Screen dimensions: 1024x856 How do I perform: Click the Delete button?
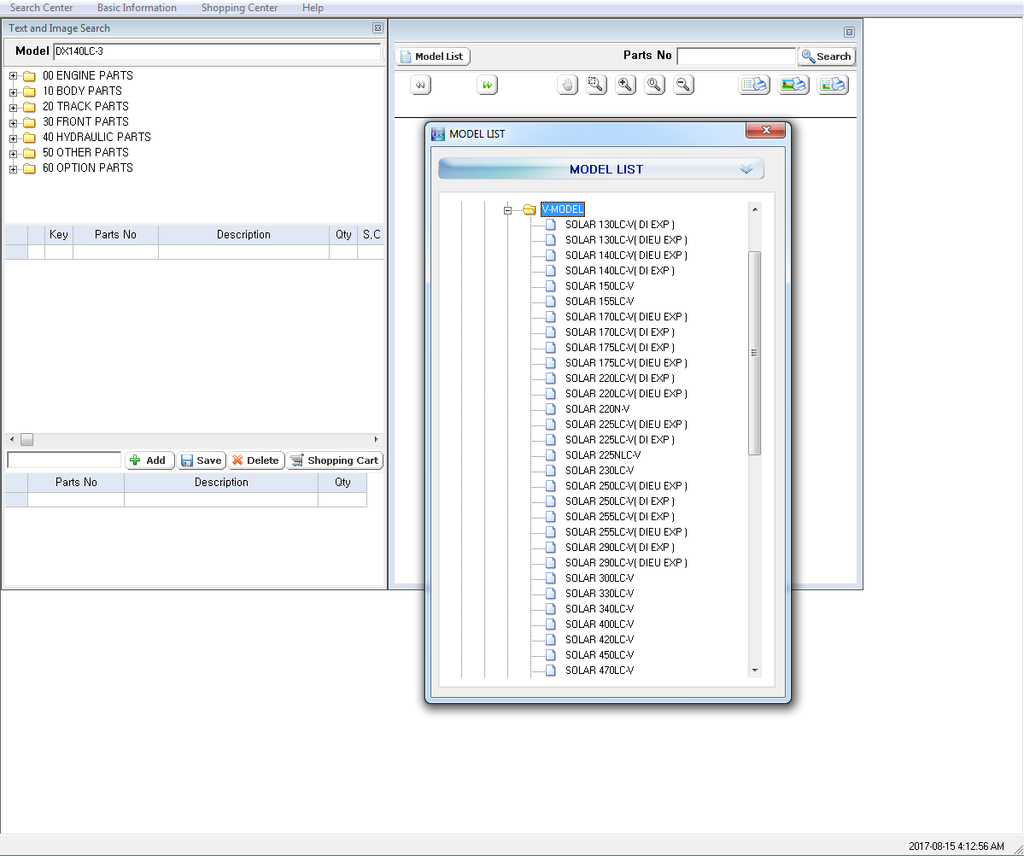(256, 460)
